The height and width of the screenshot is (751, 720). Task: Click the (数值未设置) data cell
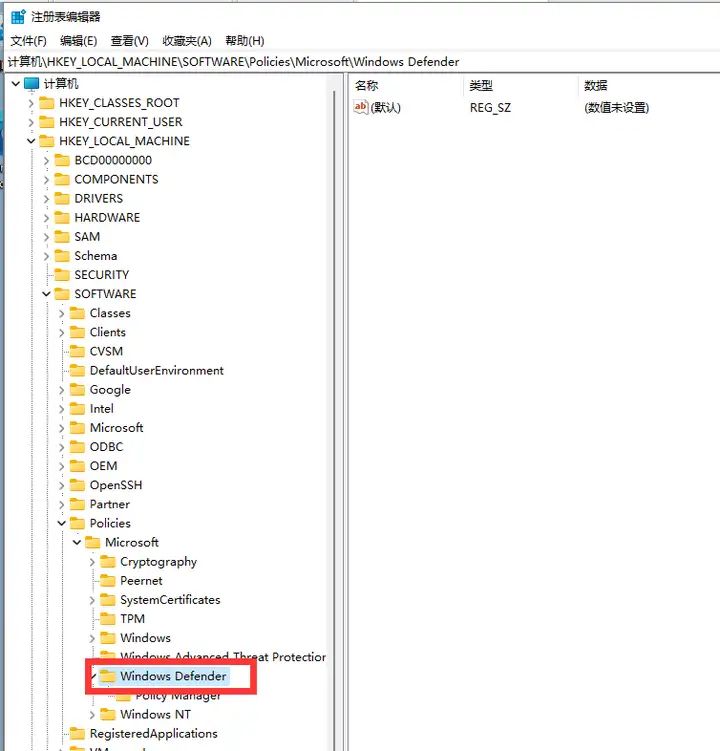click(x=617, y=108)
